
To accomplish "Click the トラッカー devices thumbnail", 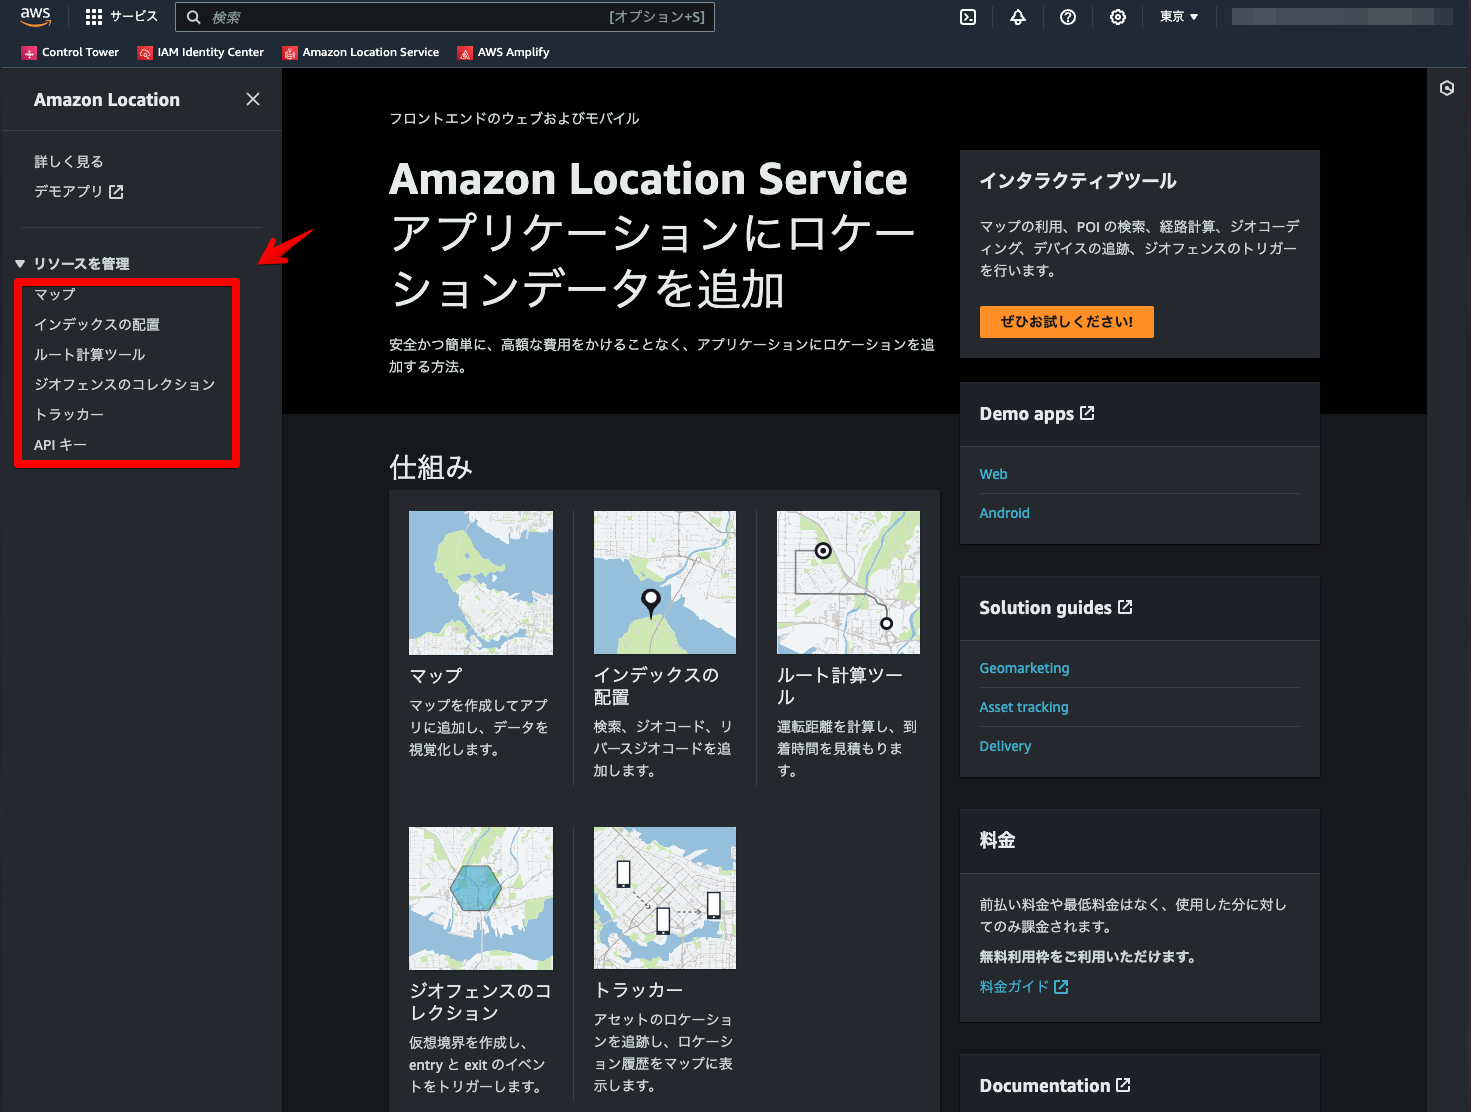I will point(665,898).
